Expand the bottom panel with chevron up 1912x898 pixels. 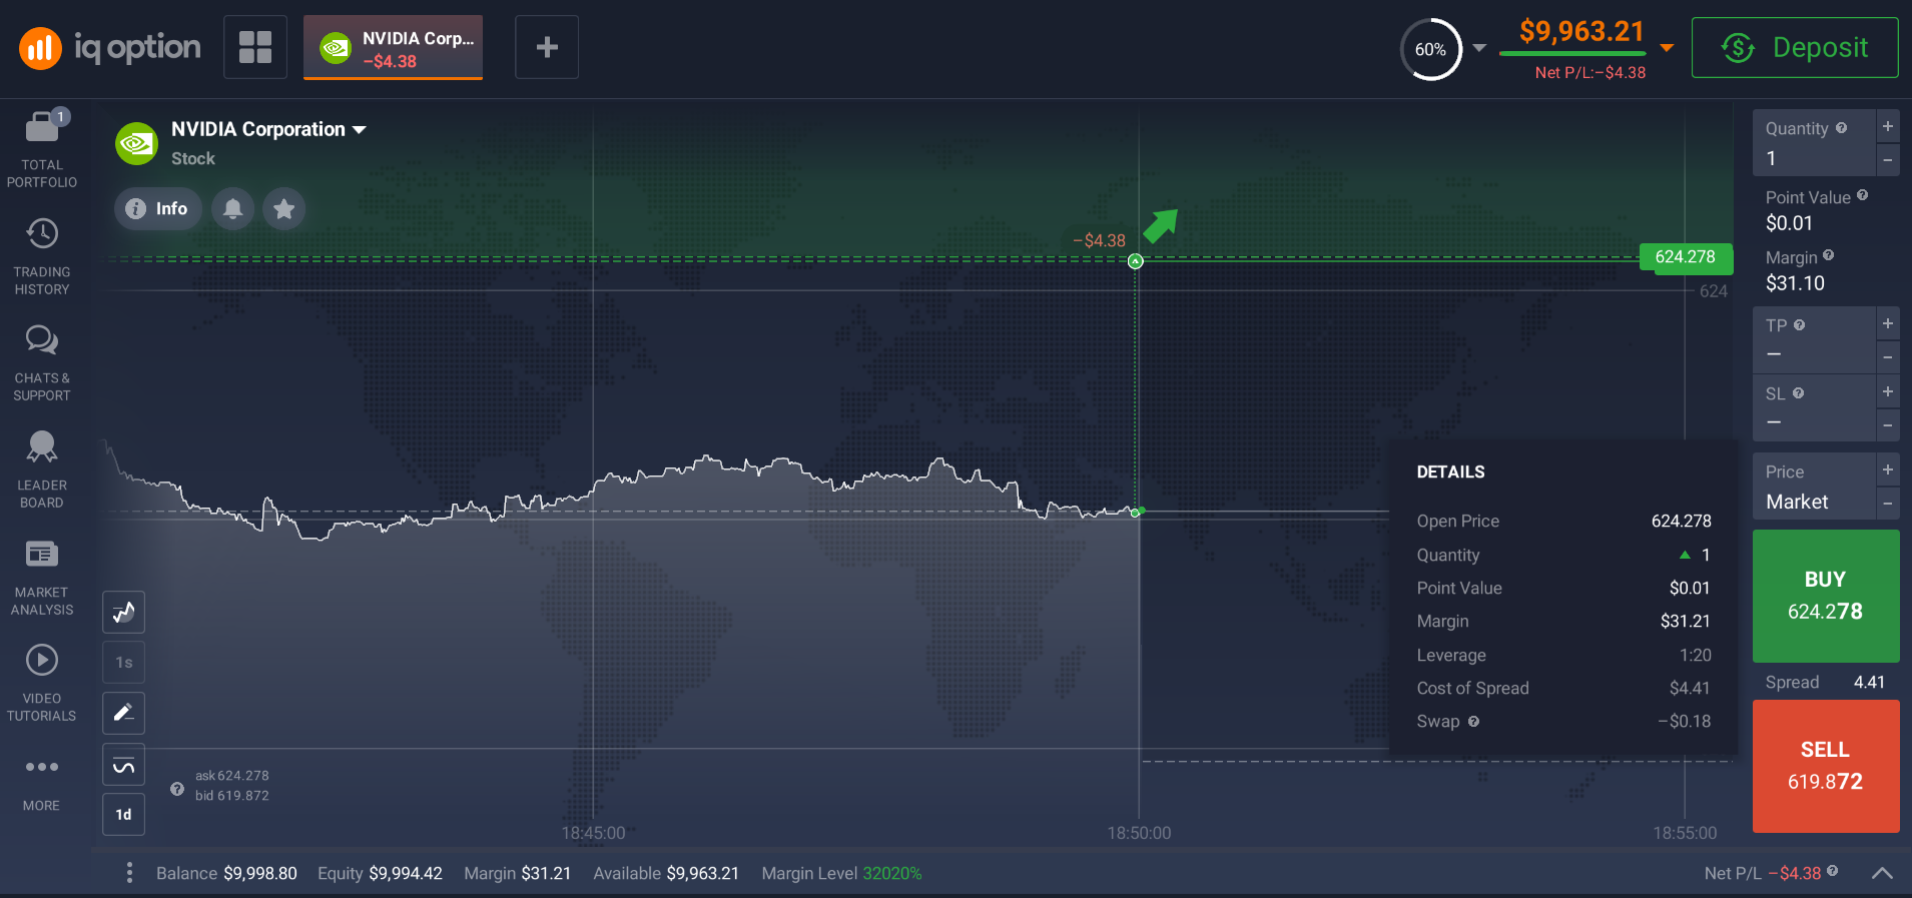pyautogui.click(x=1882, y=873)
